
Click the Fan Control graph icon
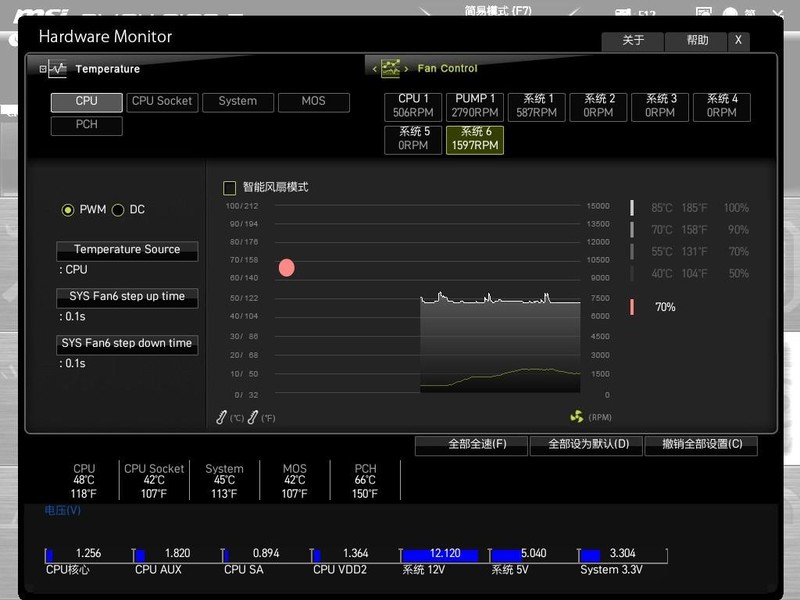[x=390, y=69]
